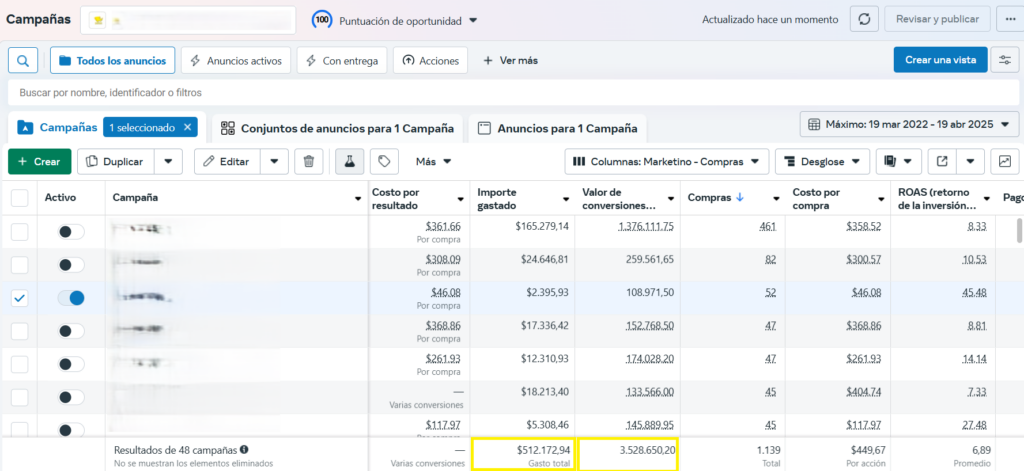This screenshot has width=1024, height=471.
Task: Click the Duplicar button
Action: (x=116, y=161)
